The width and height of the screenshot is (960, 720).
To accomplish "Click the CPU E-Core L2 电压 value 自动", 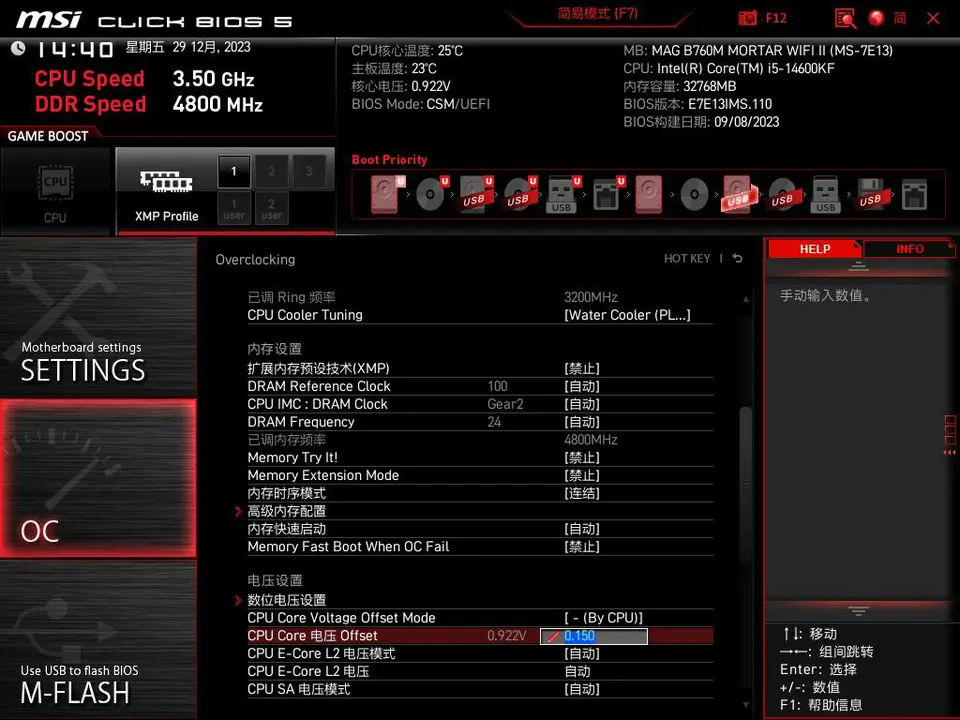I will (x=577, y=671).
